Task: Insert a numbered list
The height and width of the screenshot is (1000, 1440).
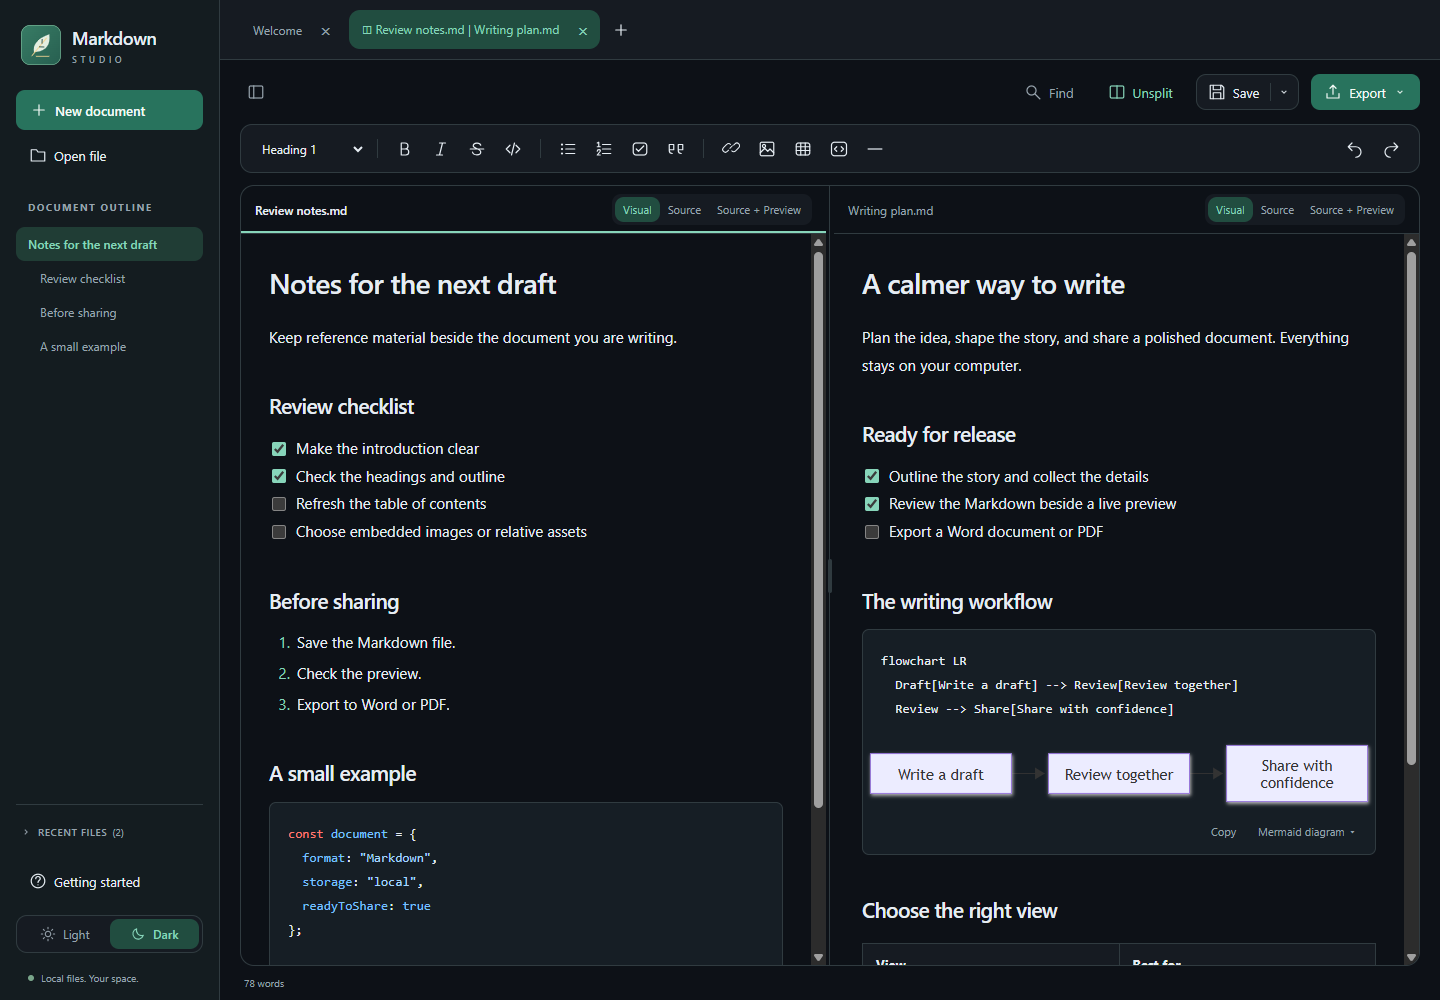Action: pyautogui.click(x=604, y=149)
